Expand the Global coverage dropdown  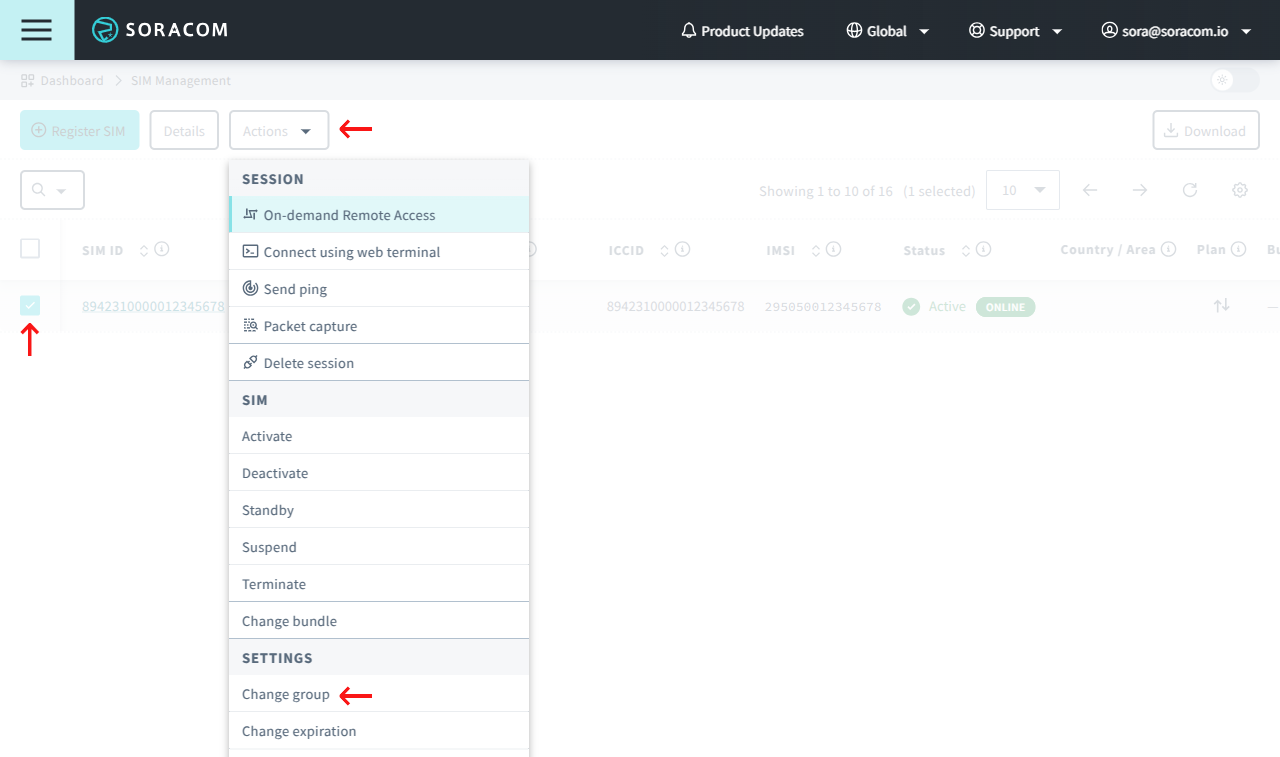[888, 31]
